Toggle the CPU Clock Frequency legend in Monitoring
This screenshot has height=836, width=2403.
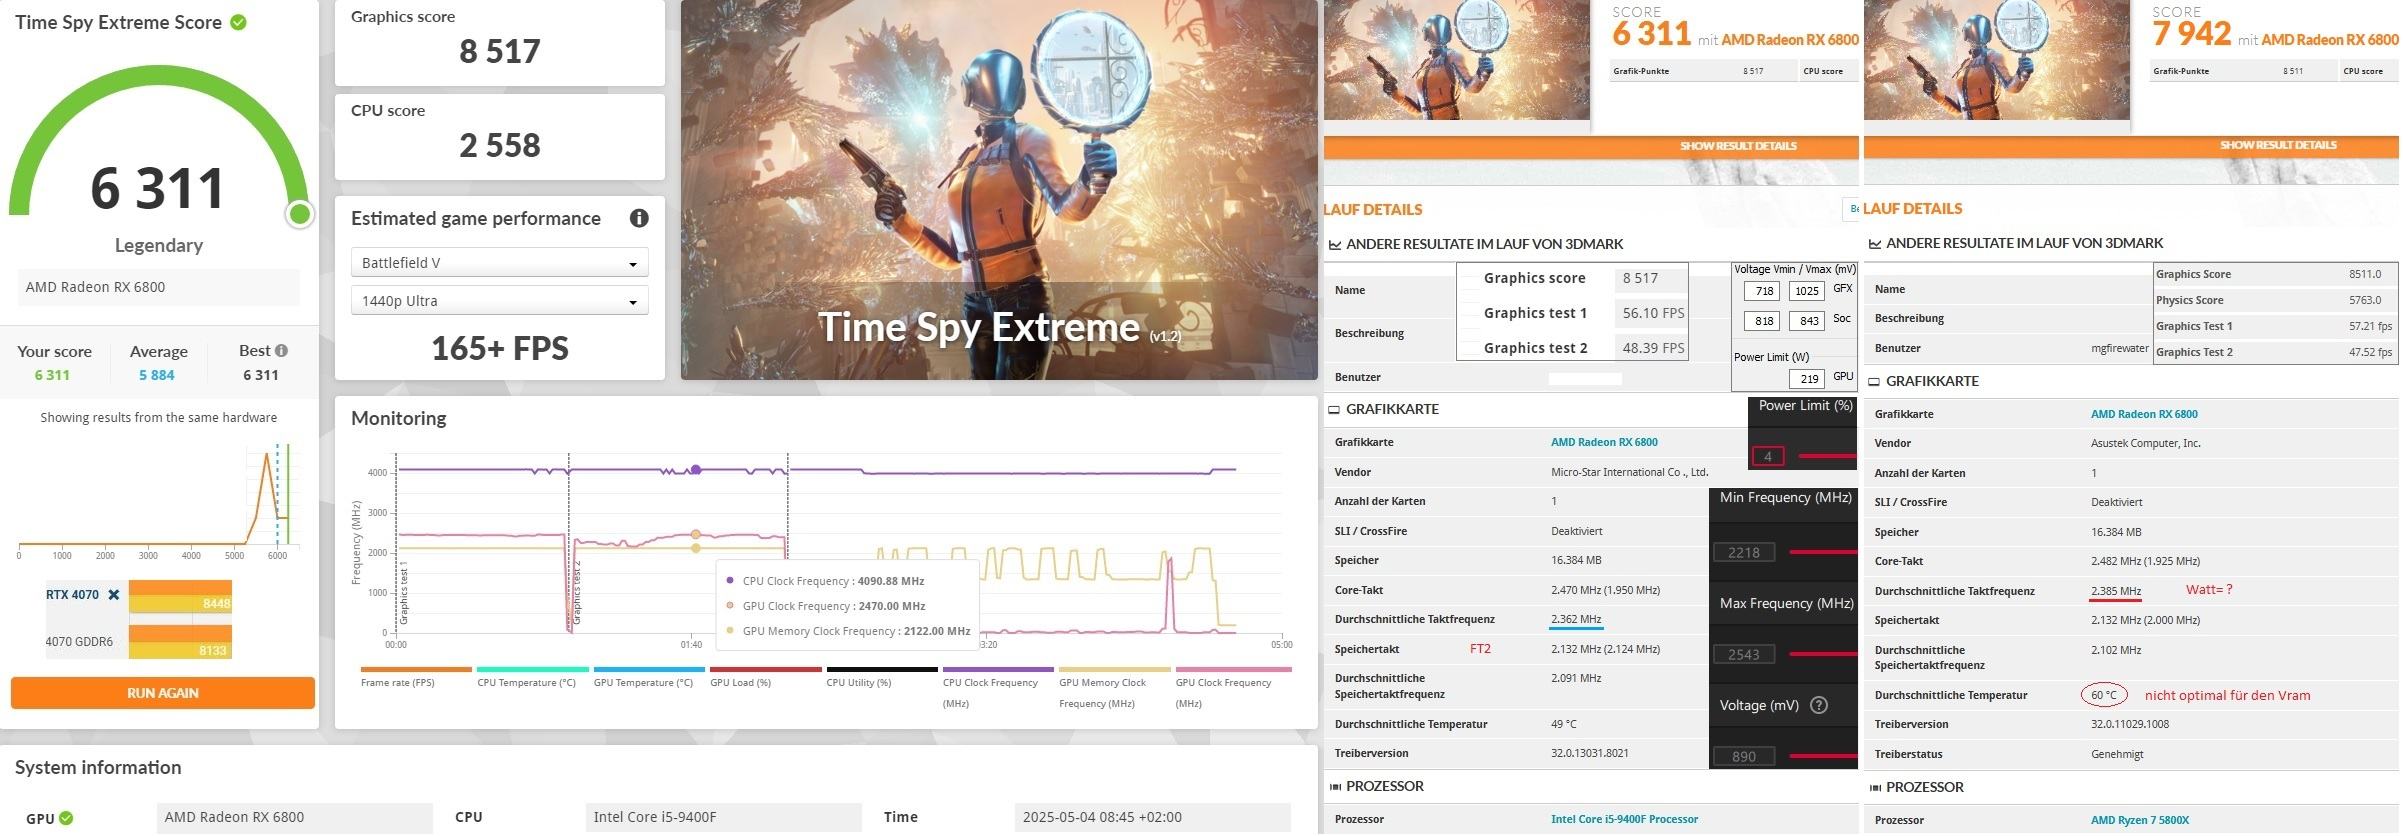pos(998,687)
